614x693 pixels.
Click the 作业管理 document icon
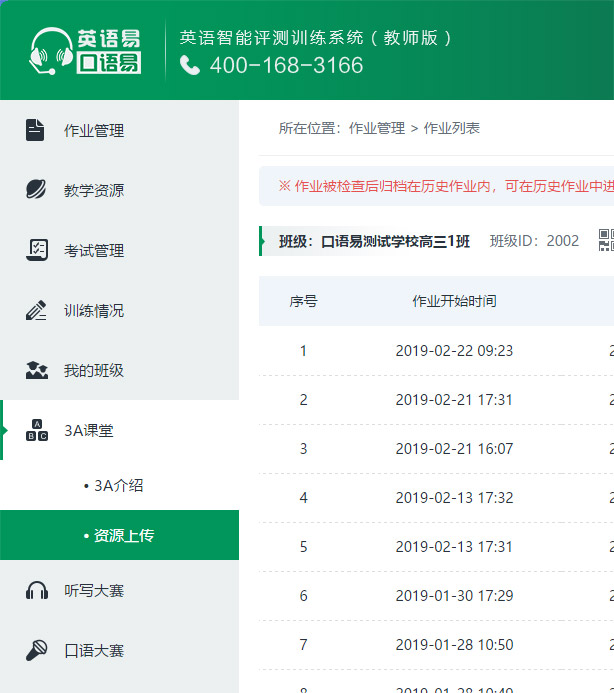click(x=36, y=130)
